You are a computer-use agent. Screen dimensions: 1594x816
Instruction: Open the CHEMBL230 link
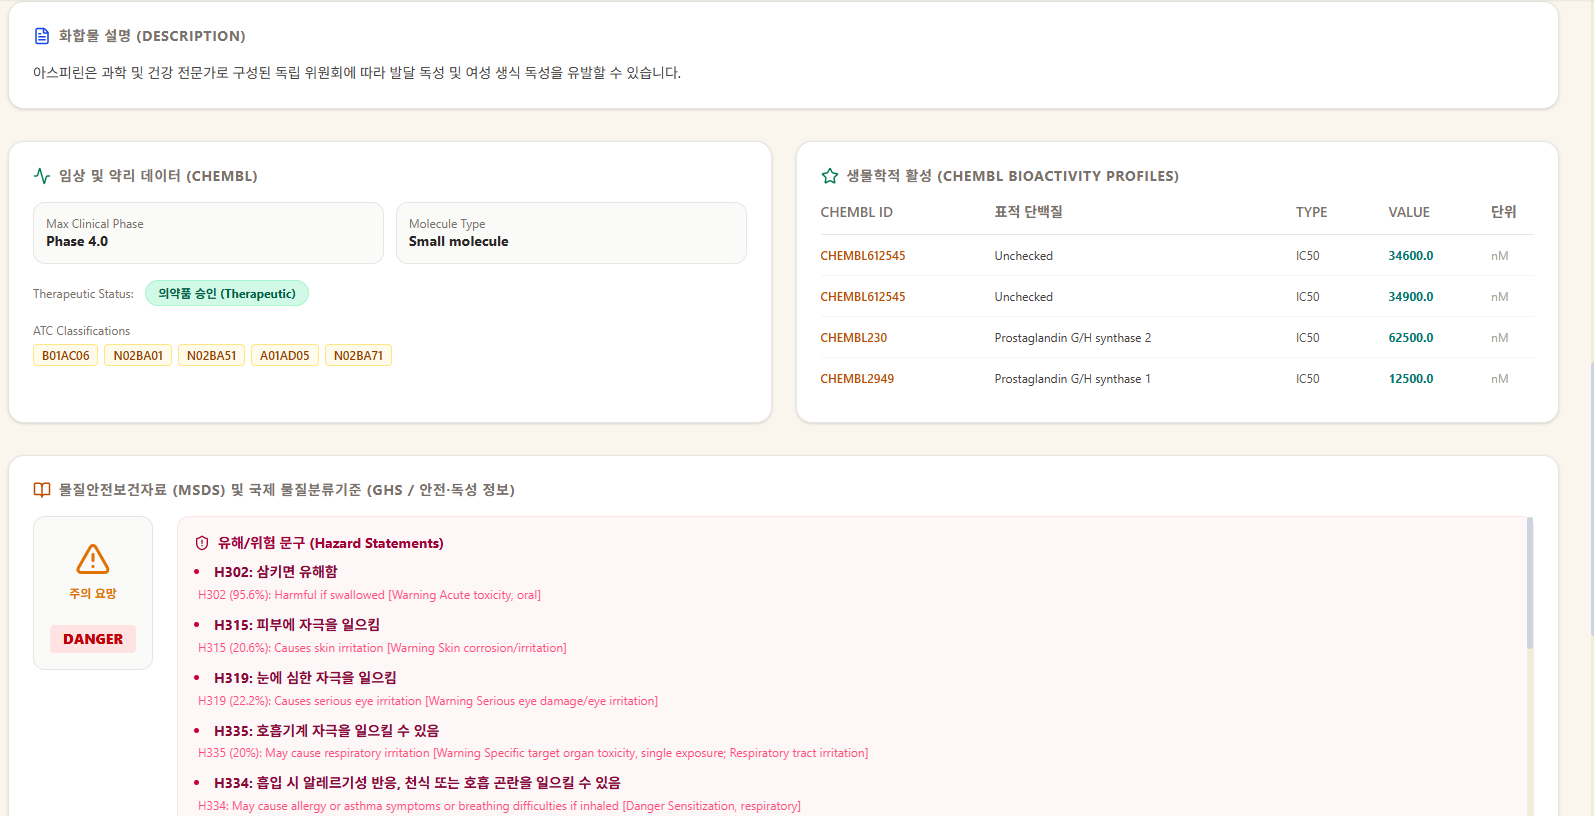point(854,338)
